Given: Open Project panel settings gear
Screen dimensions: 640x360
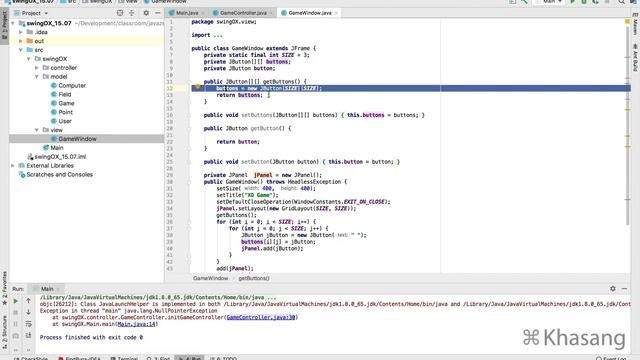Looking at the screenshot, I should click(x=146, y=13).
